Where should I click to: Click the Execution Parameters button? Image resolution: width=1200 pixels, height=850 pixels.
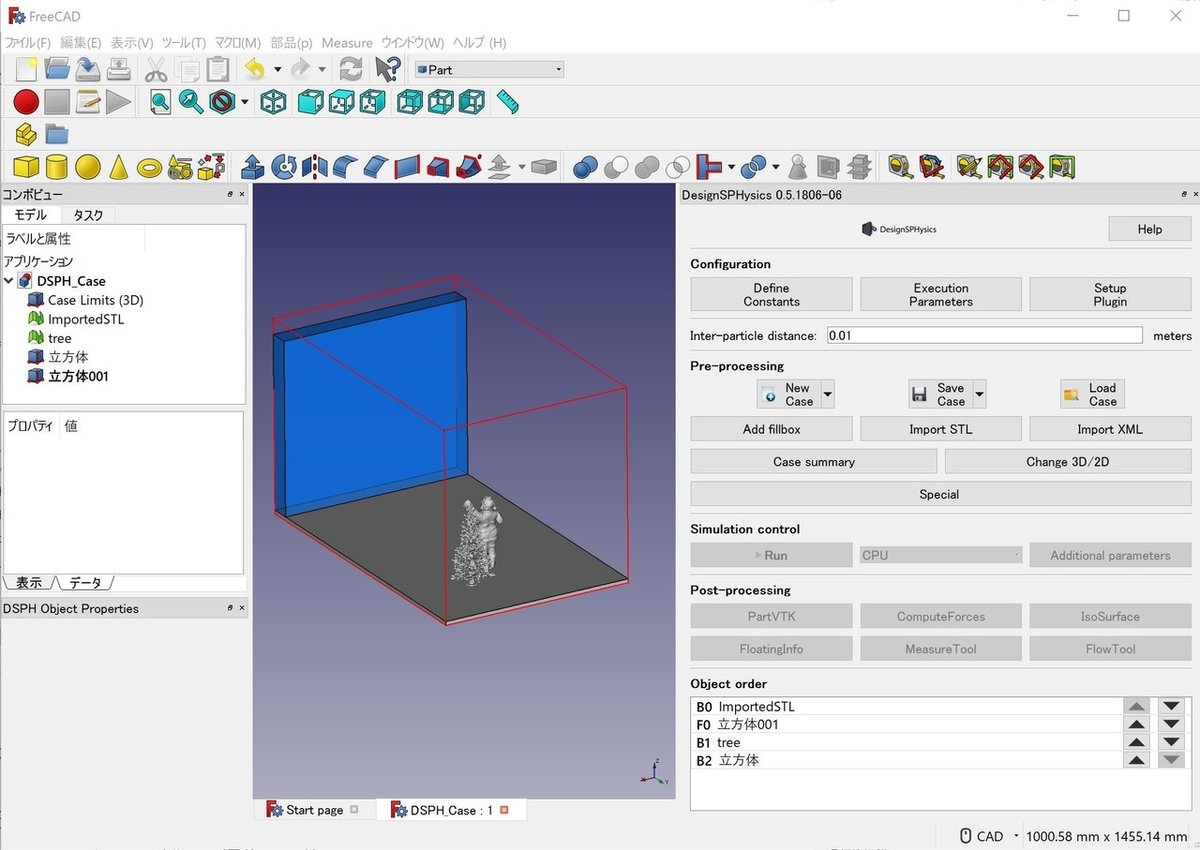coord(941,294)
